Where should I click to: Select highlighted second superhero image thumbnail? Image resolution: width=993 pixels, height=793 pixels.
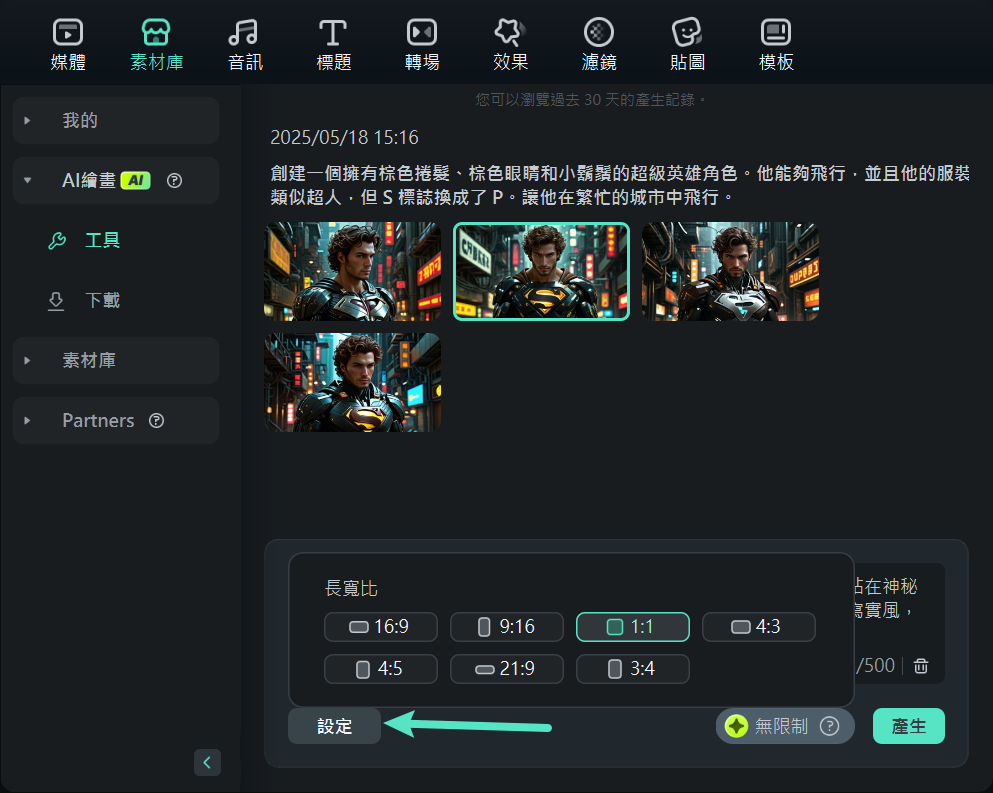(x=541, y=271)
